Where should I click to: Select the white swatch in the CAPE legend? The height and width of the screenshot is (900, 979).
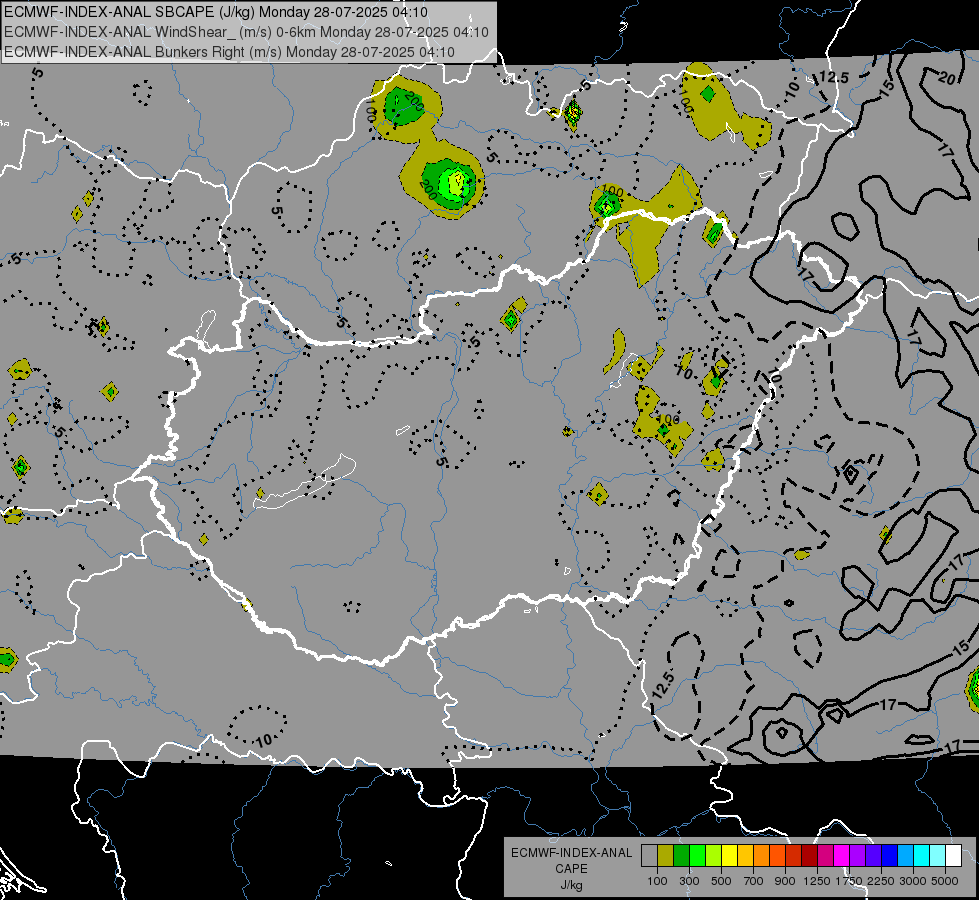[954, 856]
